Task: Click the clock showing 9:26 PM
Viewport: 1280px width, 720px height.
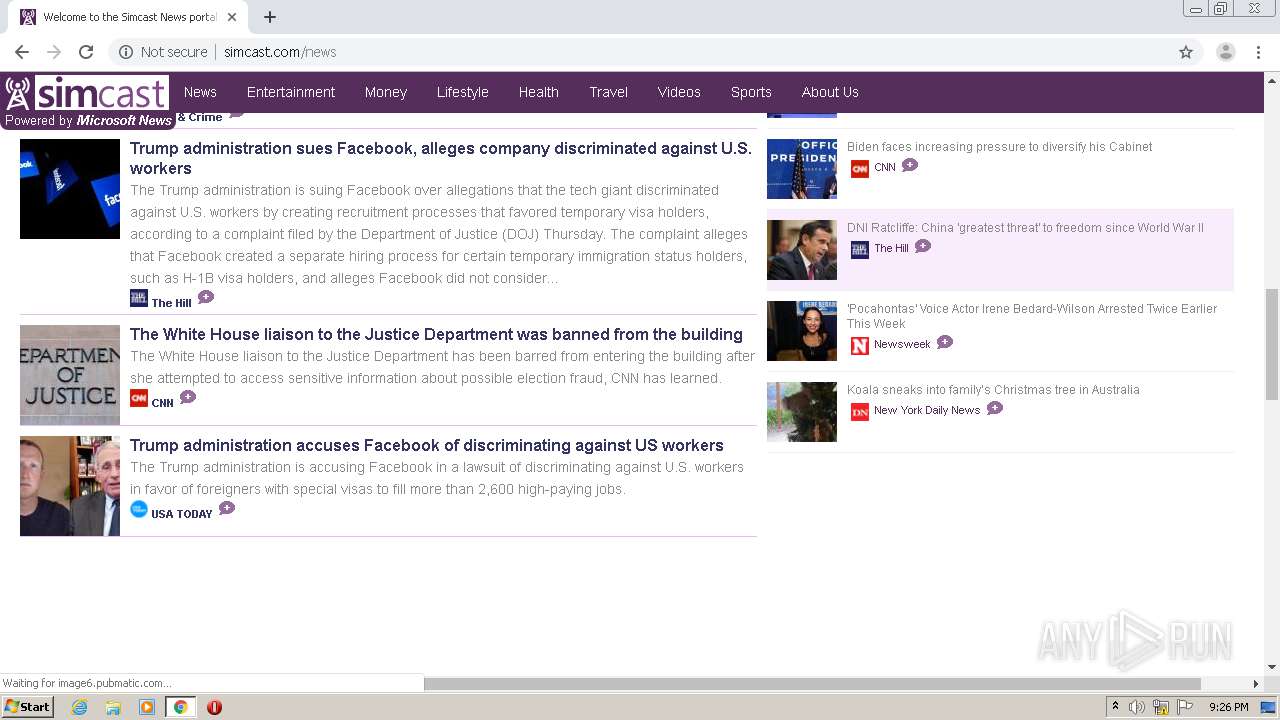Action: click(1228, 707)
